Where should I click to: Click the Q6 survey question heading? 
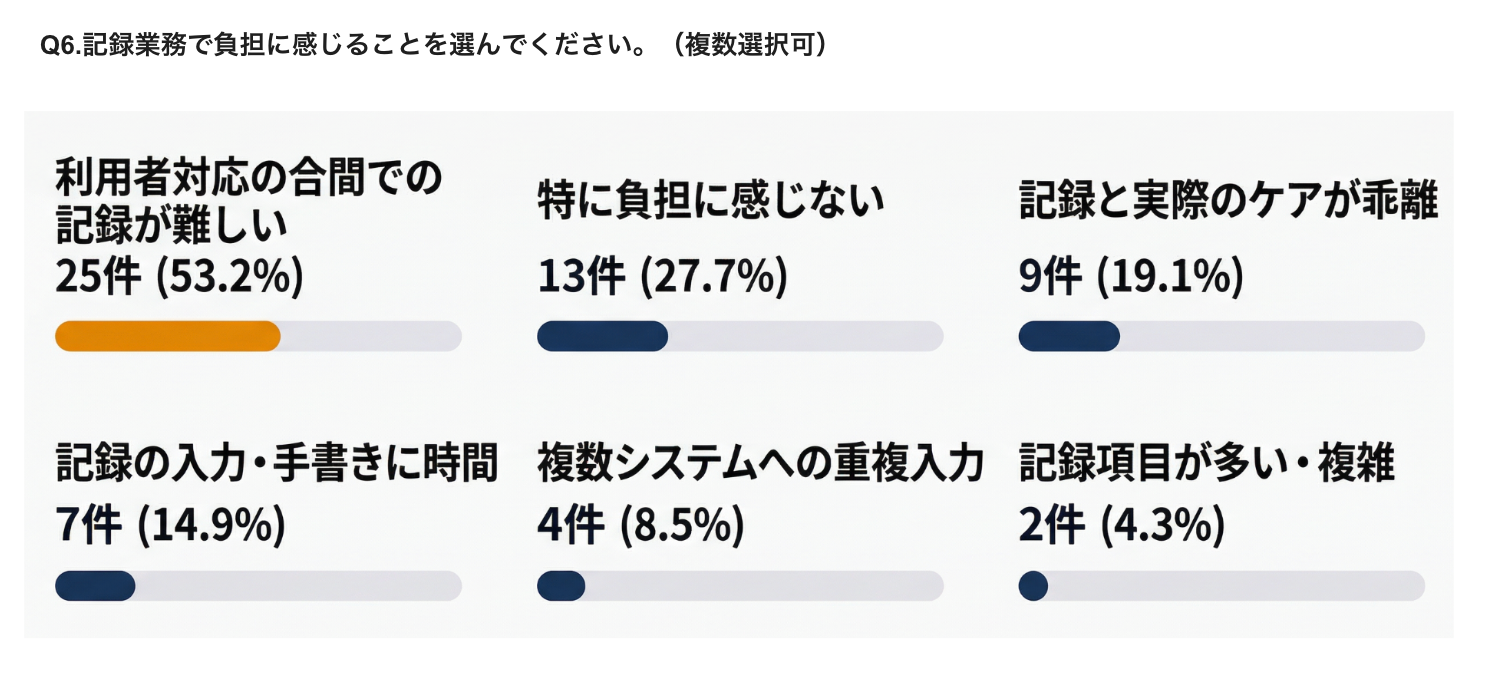(433, 47)
